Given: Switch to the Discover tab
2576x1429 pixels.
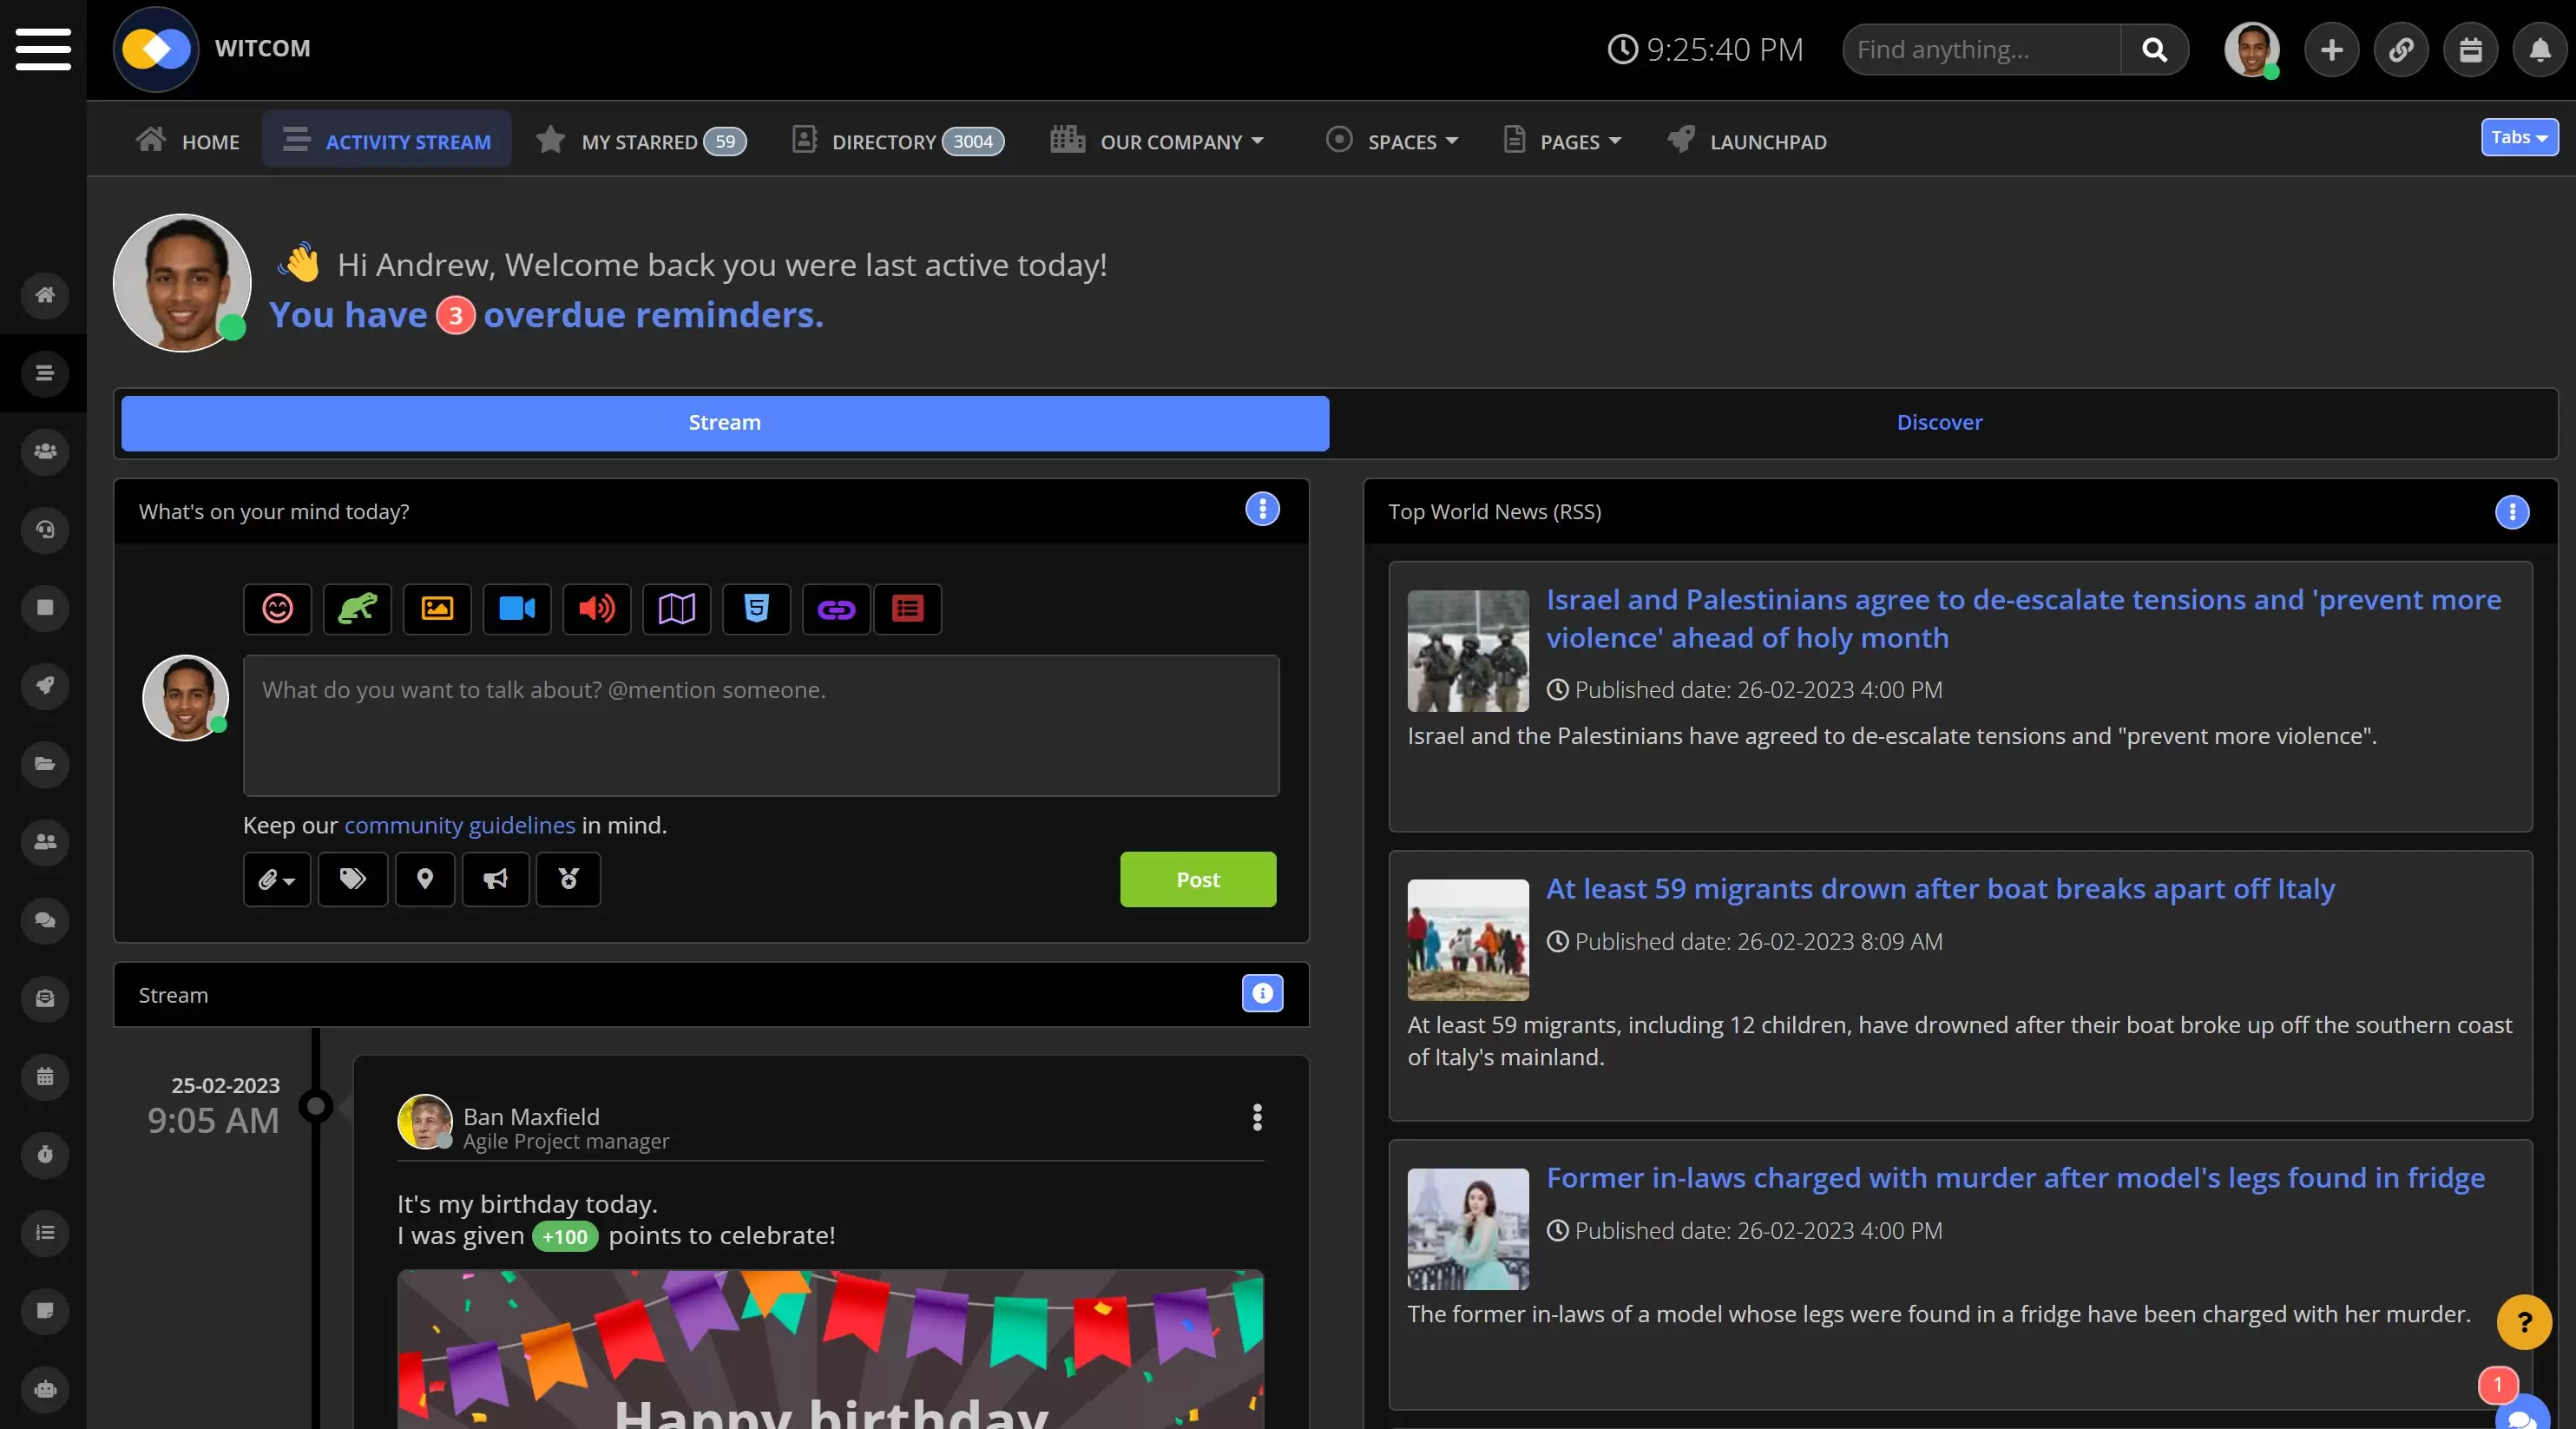Looking at the screenshot, I should 1939,422.
